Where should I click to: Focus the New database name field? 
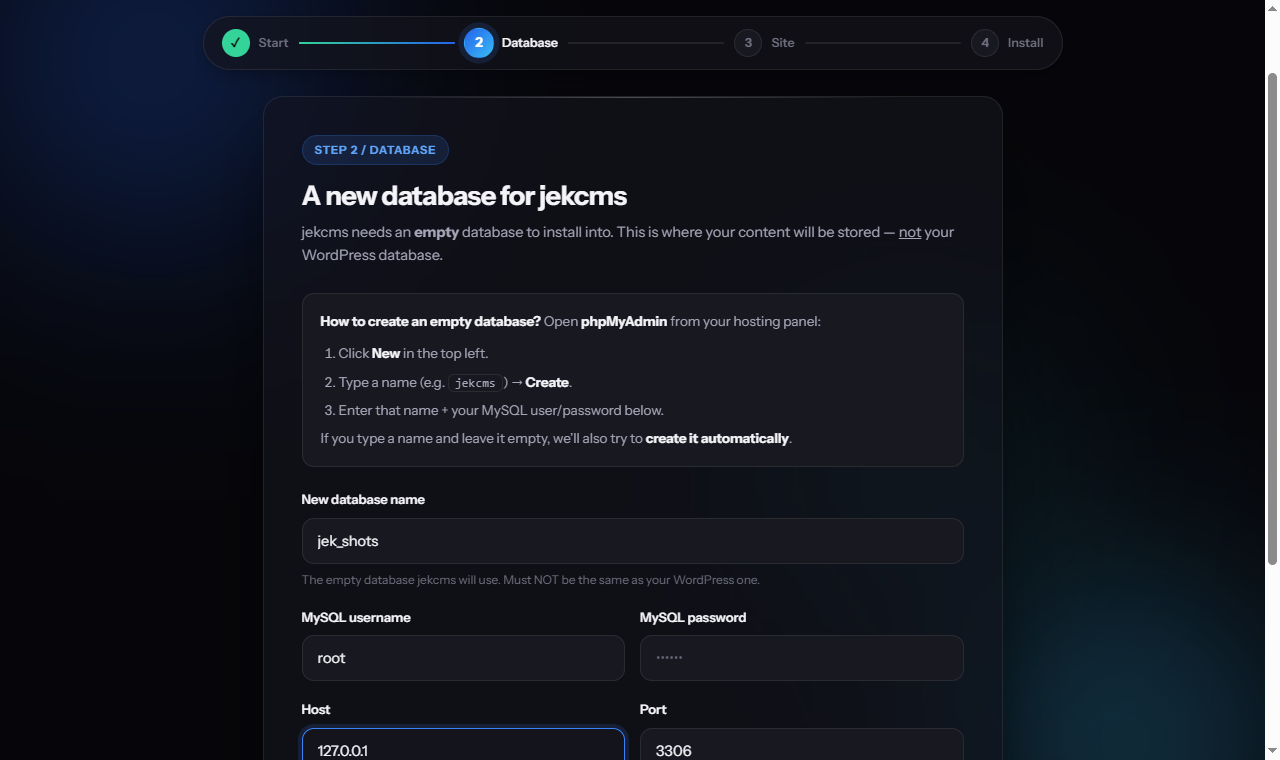pos(633,541)
